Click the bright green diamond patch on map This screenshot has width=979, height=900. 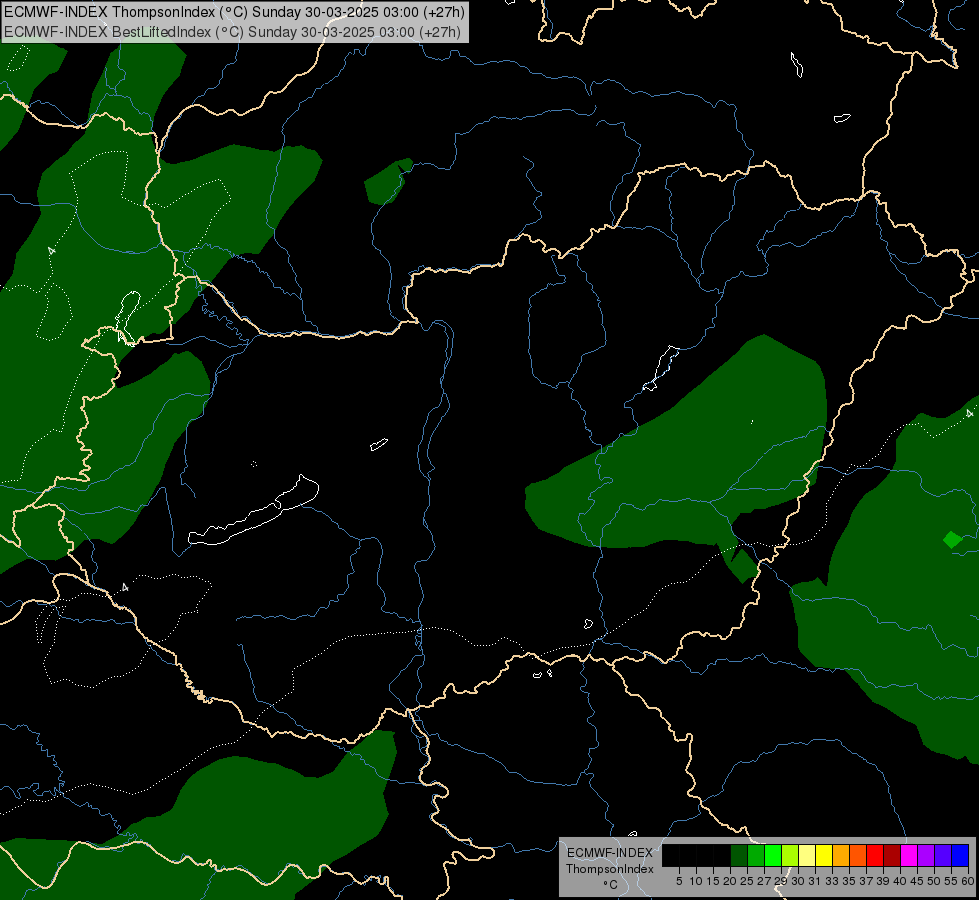tap(952, 540)
